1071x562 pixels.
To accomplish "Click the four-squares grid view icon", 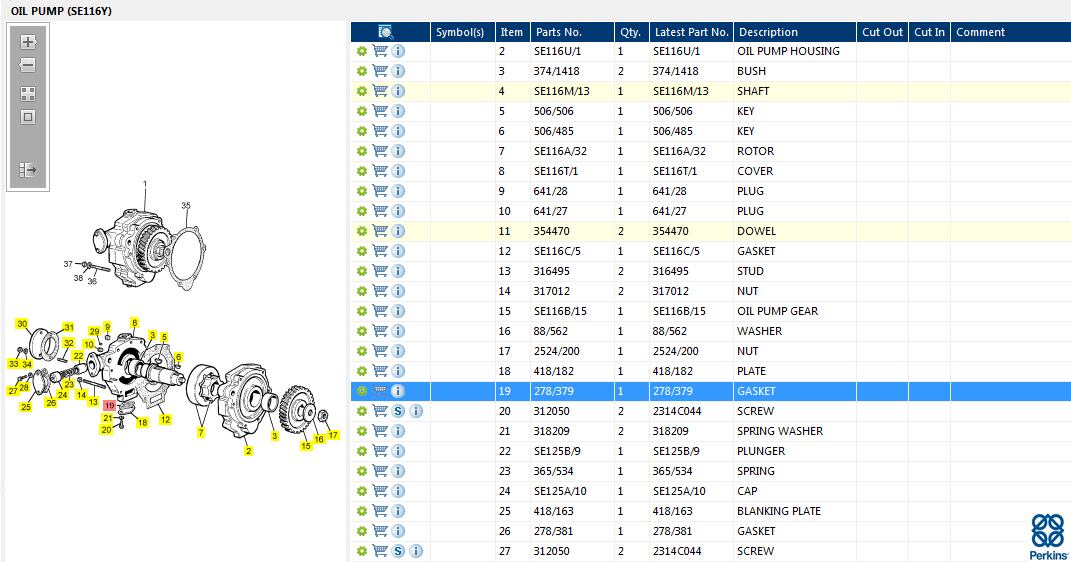I will 28,94.
